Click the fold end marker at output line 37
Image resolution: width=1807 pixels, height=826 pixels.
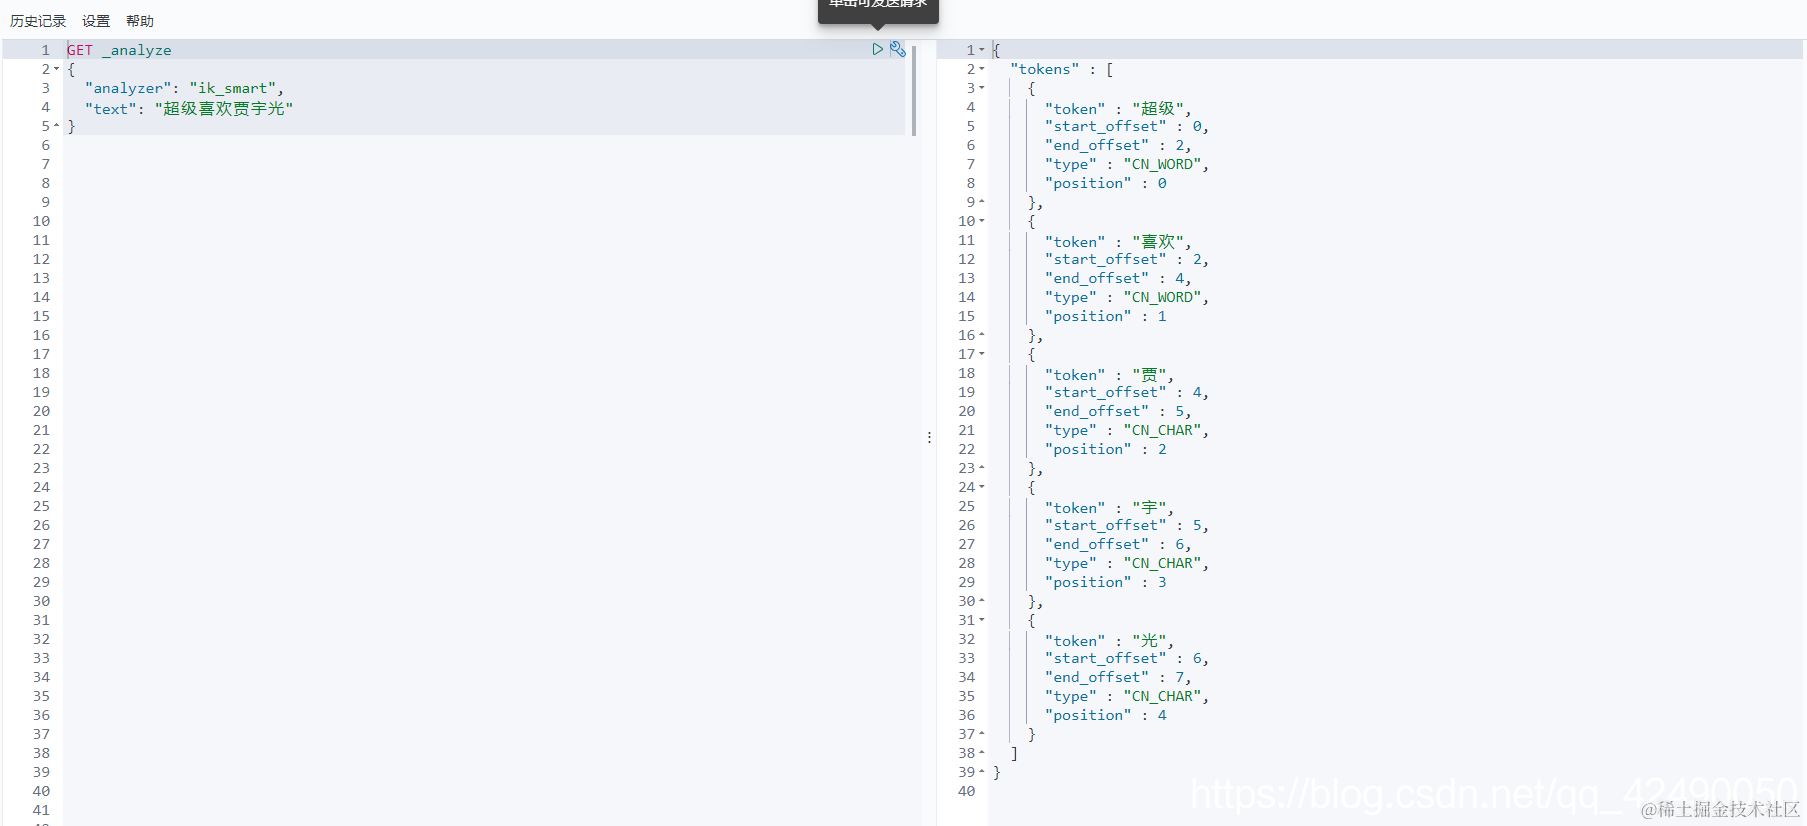tap(982, 734)
